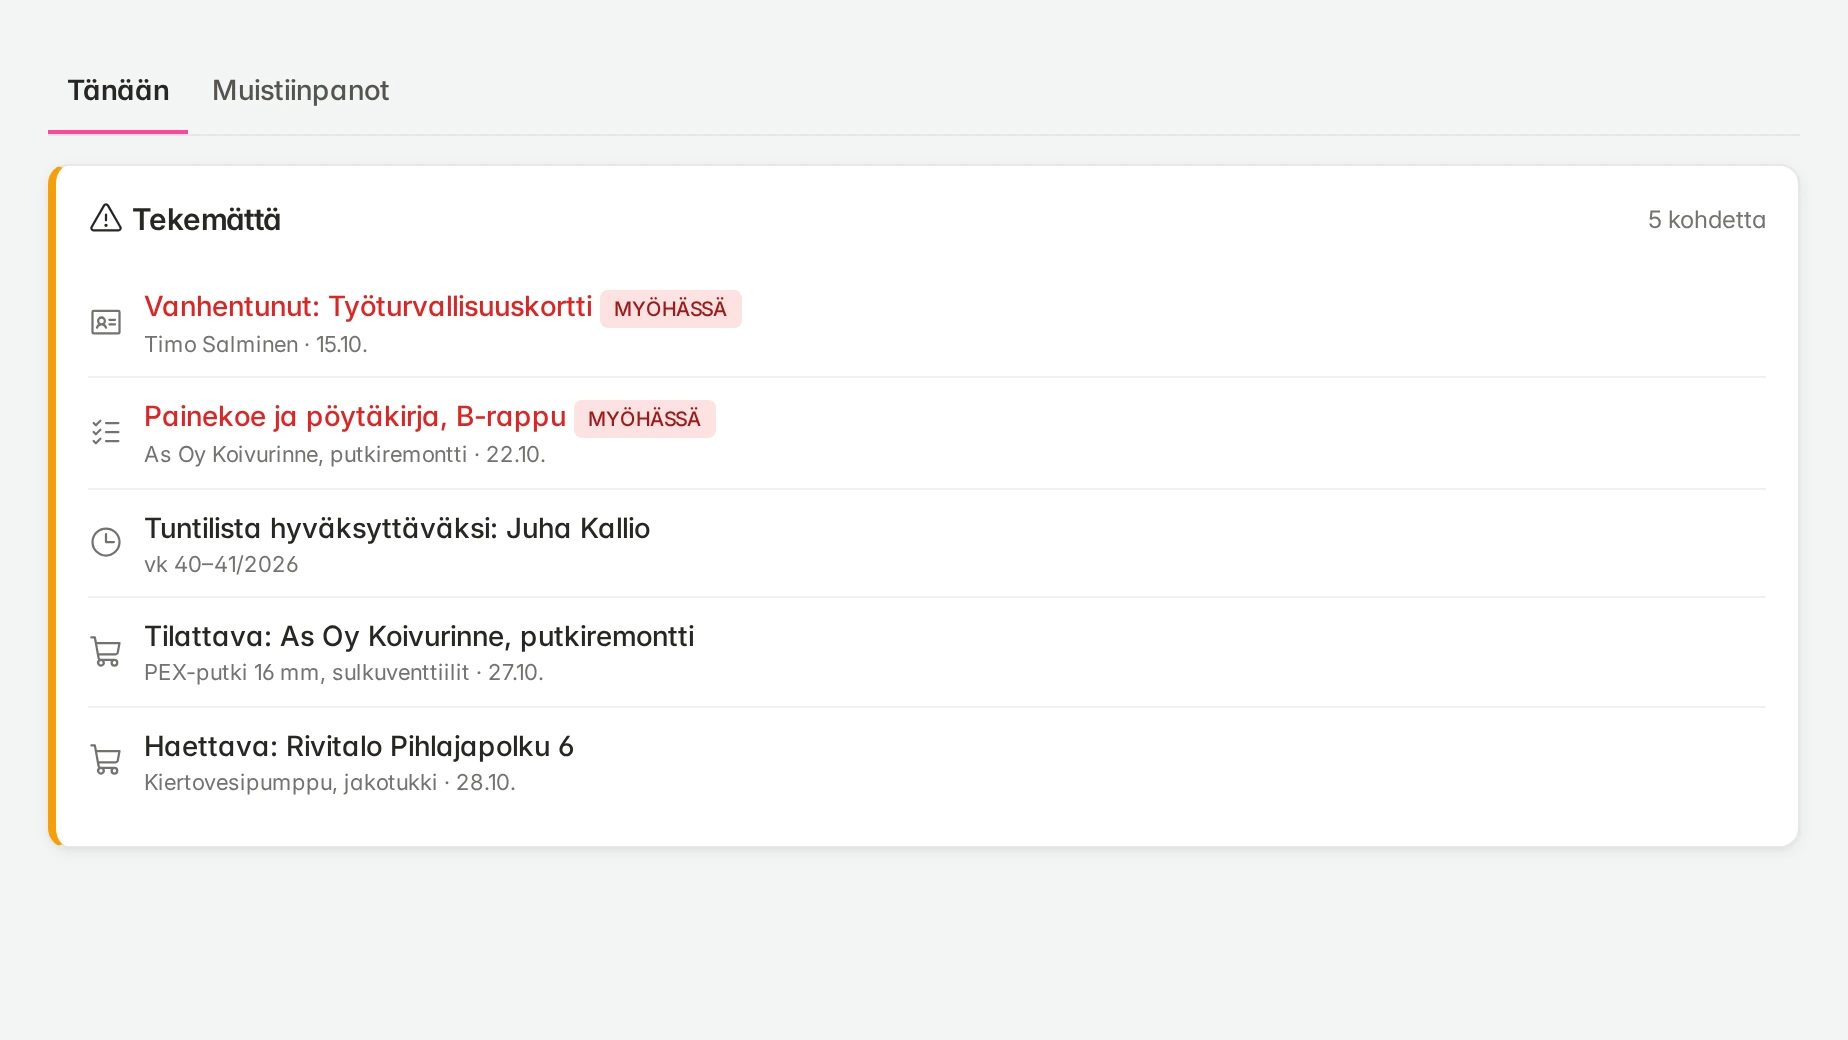Open the Muistiinpanot tab
Viewport: 1848px width, 1040px height.
click(300, 91)
